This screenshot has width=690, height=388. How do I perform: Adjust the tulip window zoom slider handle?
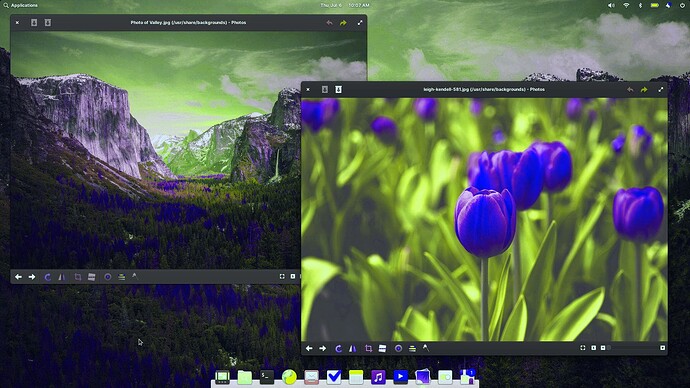(609, 348)
